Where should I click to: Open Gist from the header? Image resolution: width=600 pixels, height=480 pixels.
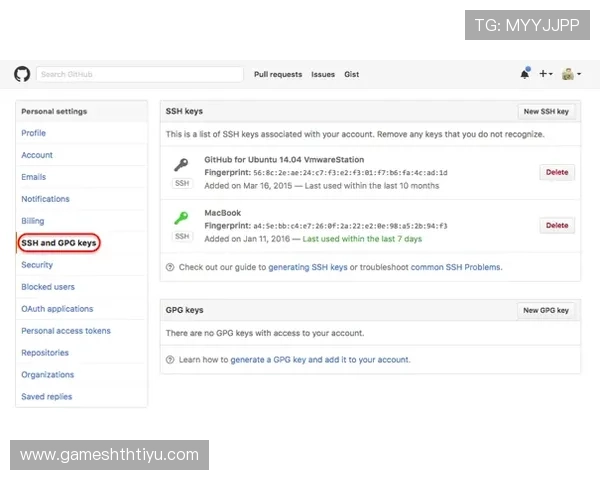(352, 74)
